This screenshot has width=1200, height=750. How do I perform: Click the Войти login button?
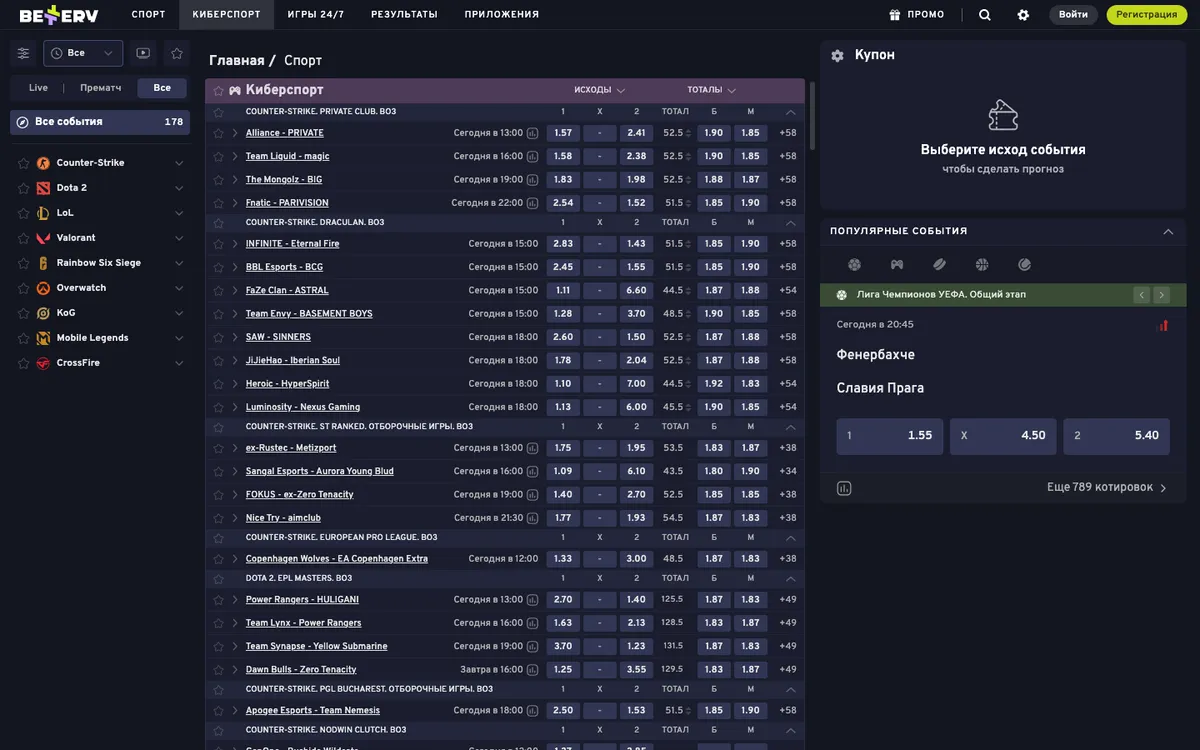pyautogui.click(x=1073, y=15)
